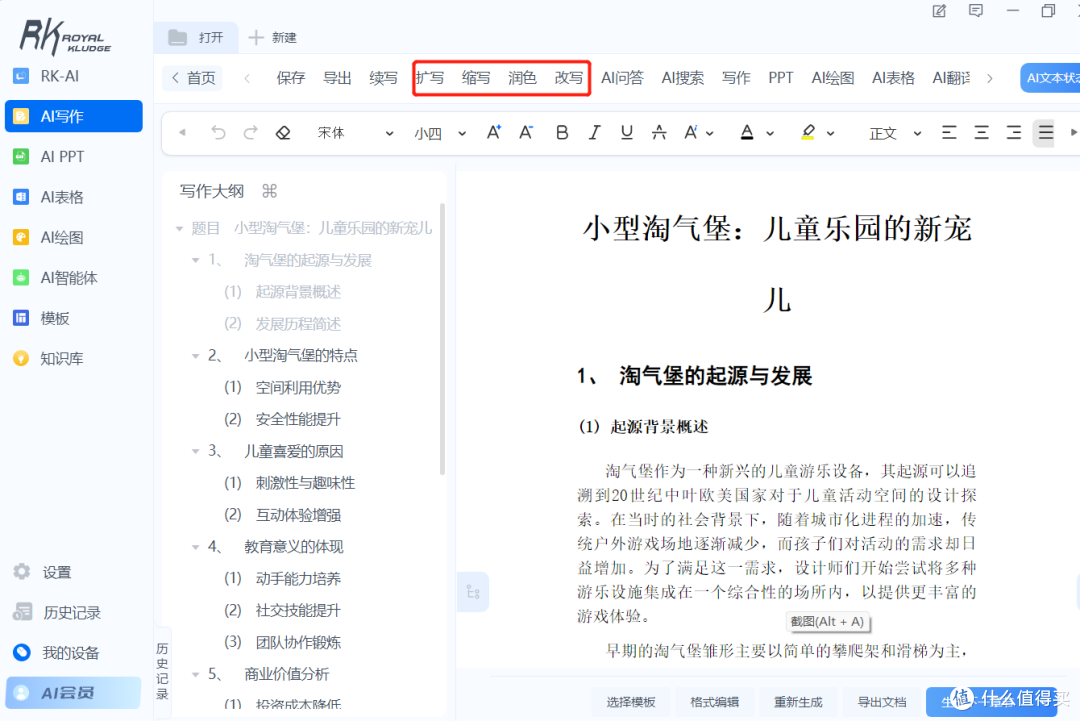
Task: Apply the font color A button
Action: pyautogui.click(x=747, y=132)
